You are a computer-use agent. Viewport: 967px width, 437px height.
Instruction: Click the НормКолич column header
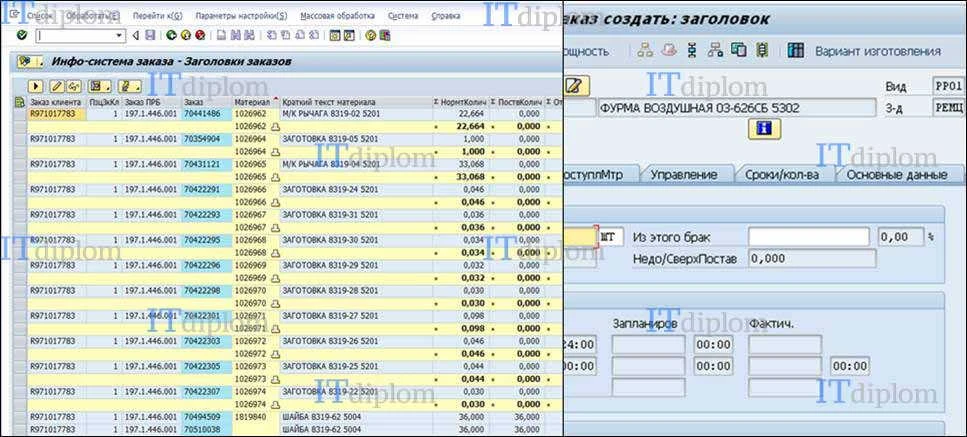[460, 102]
